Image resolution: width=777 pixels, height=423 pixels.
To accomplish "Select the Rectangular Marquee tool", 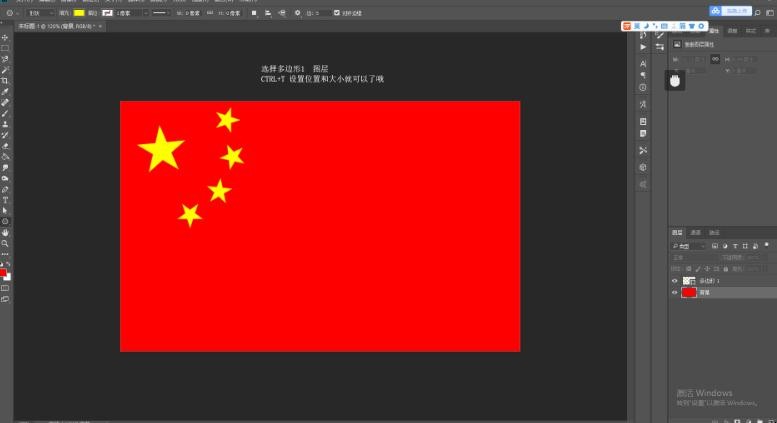I will [x=5, y=49].
